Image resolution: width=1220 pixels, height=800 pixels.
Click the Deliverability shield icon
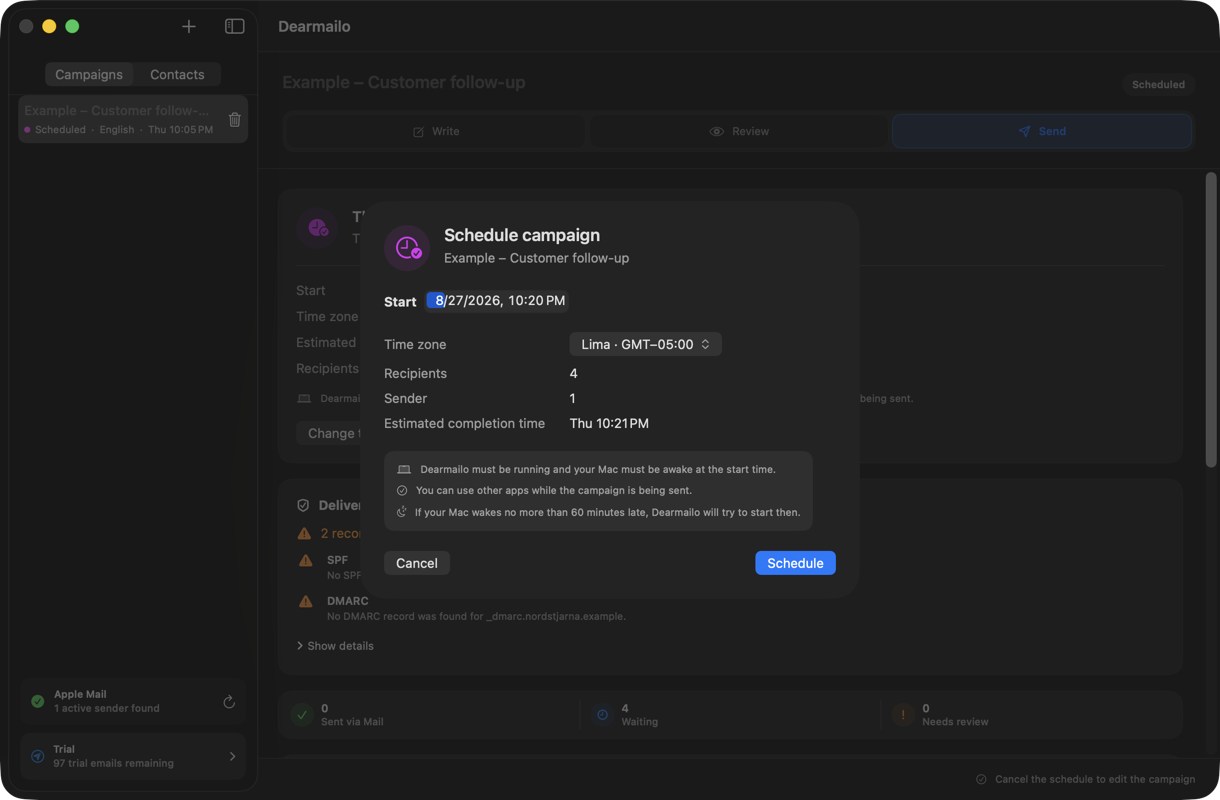coord(303,506)
